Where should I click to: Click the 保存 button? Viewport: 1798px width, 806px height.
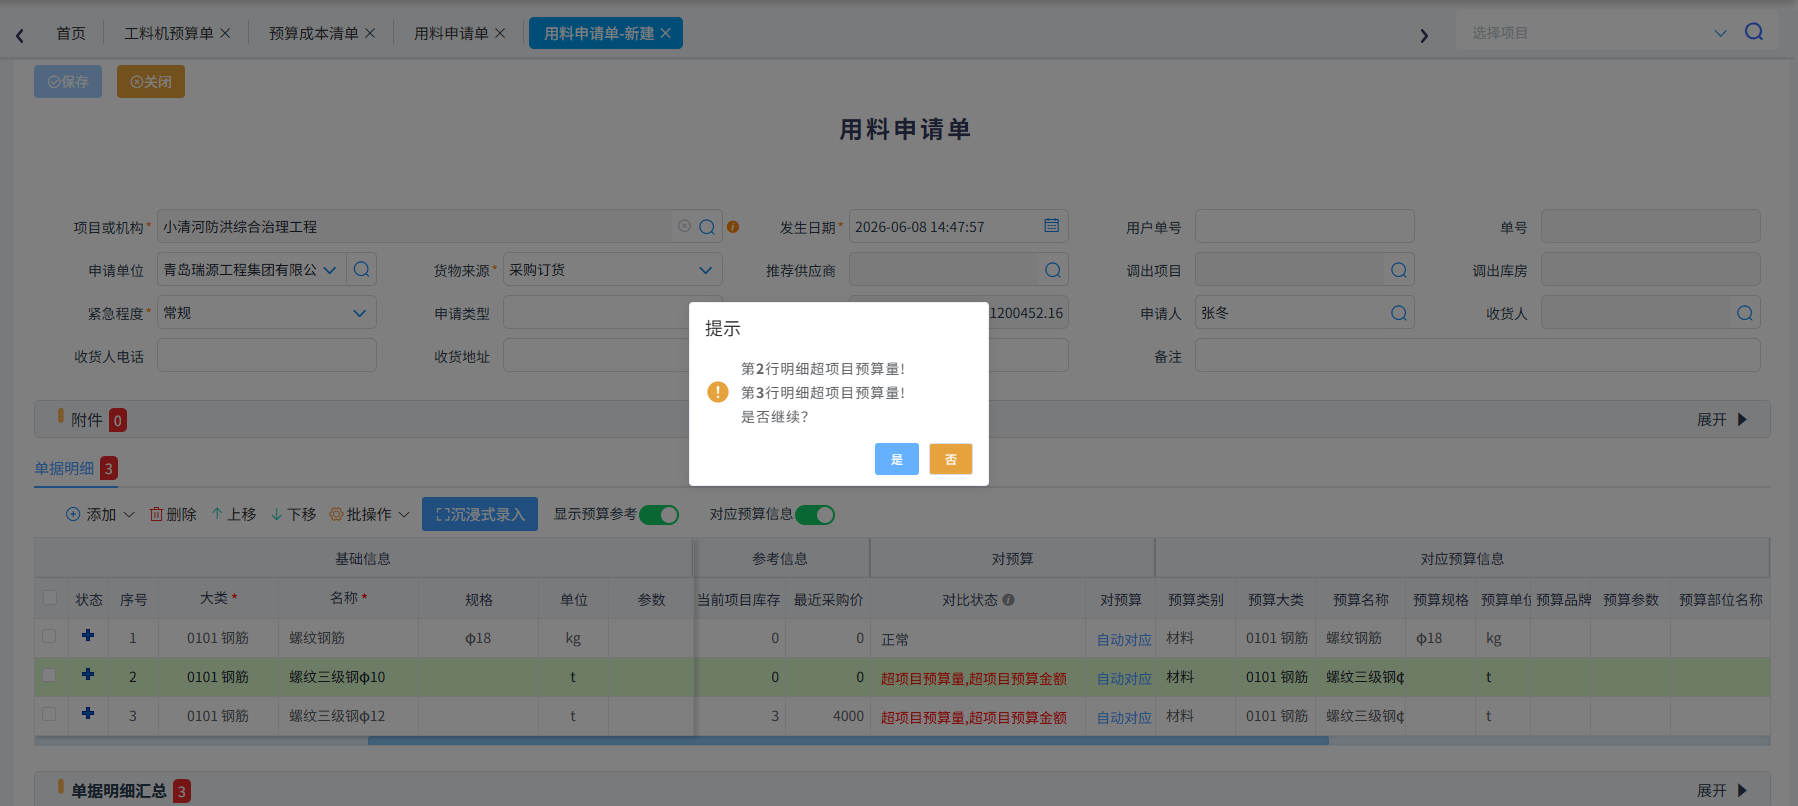tap(68, 81)
